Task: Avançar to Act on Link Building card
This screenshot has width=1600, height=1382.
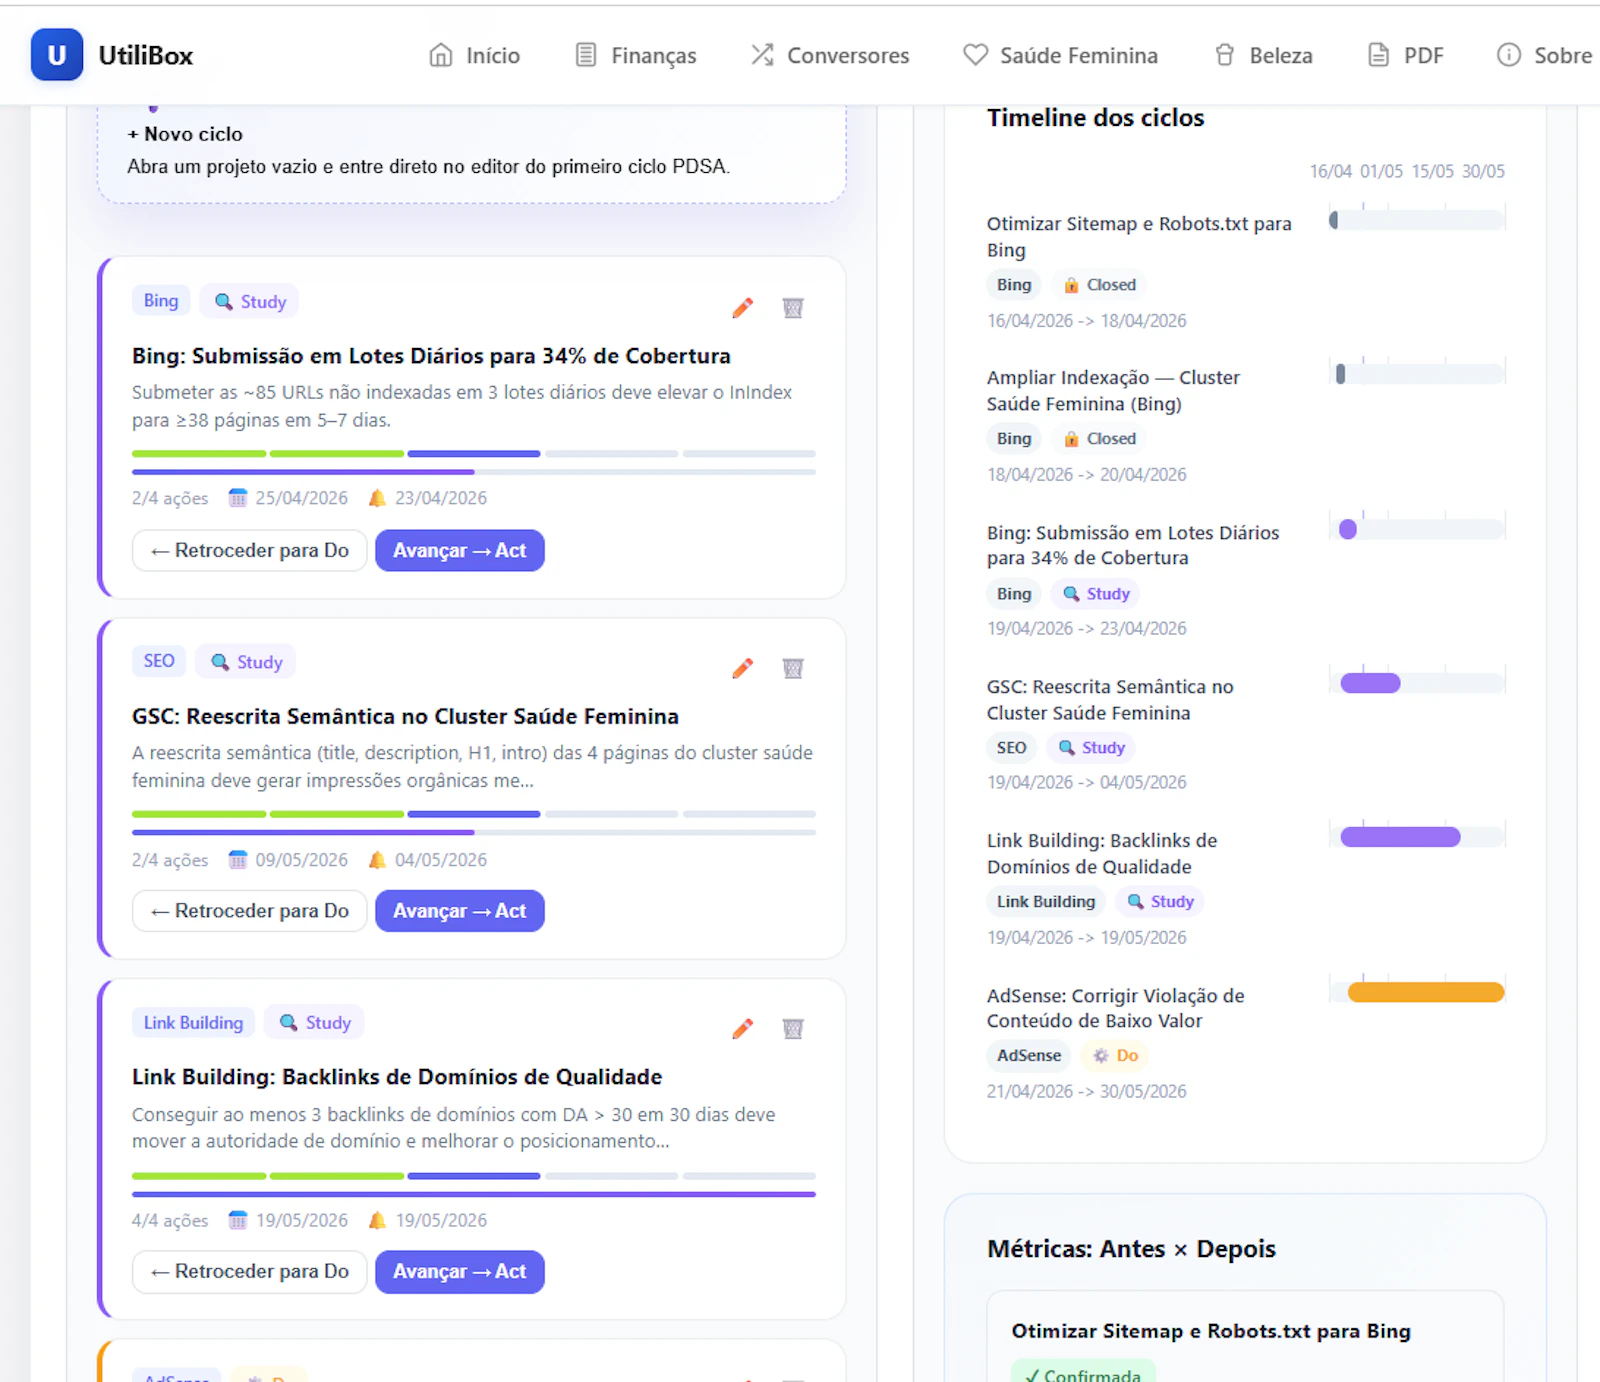Action: tap(460, 1272)
